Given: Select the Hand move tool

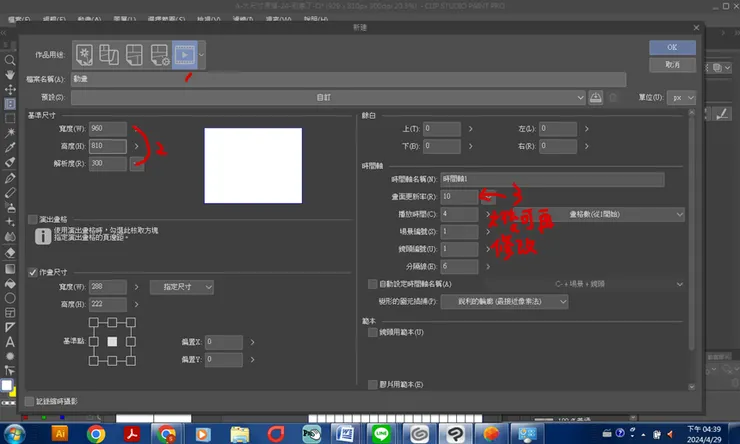Looking at the screenshot, I should 9,75.
